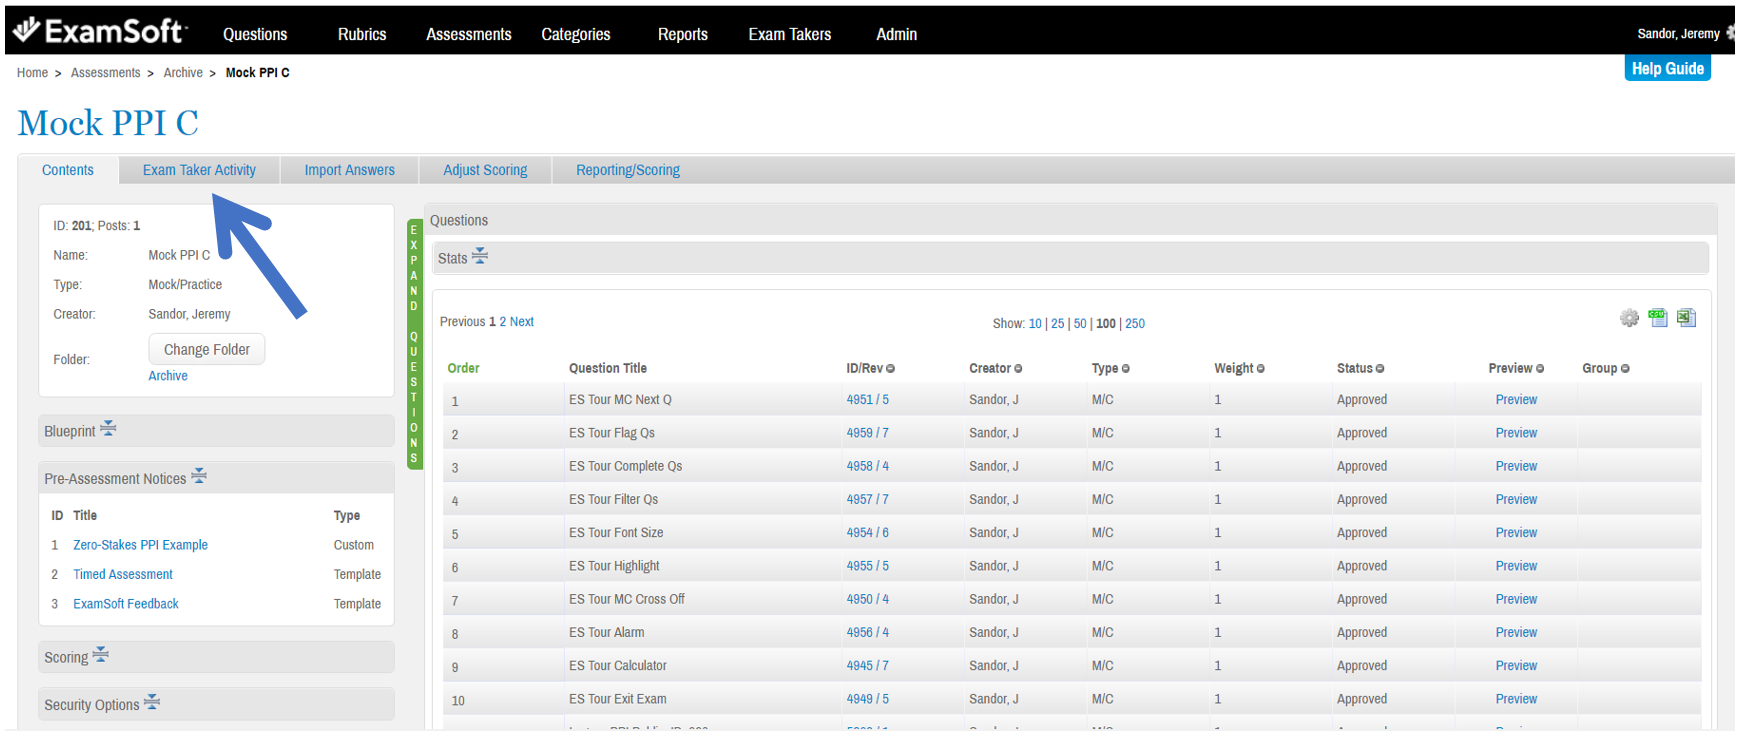This screenshot has width=1739, height=738.
Task: Show 250 questions per page
Action: (1135, 324)
